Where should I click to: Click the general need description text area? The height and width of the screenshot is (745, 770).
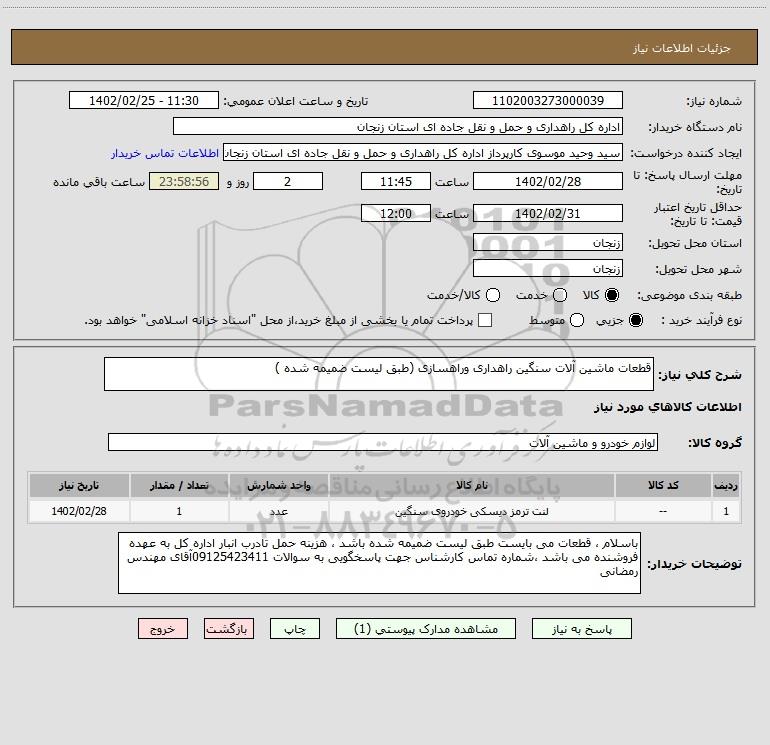(x=379, y=374)
